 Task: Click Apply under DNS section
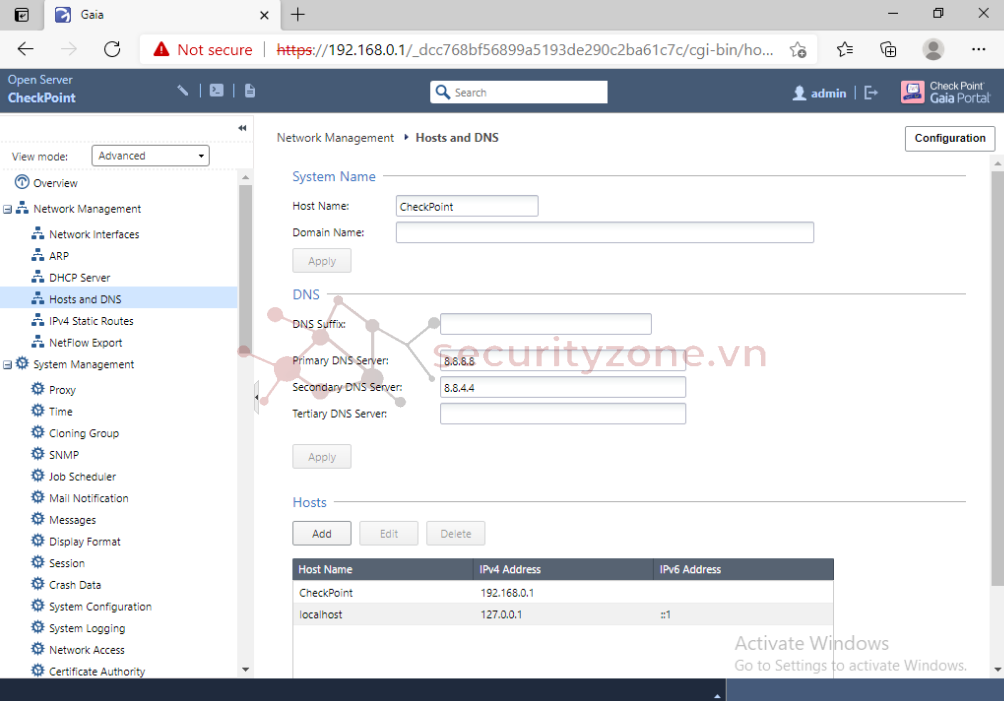click(321, 457)
